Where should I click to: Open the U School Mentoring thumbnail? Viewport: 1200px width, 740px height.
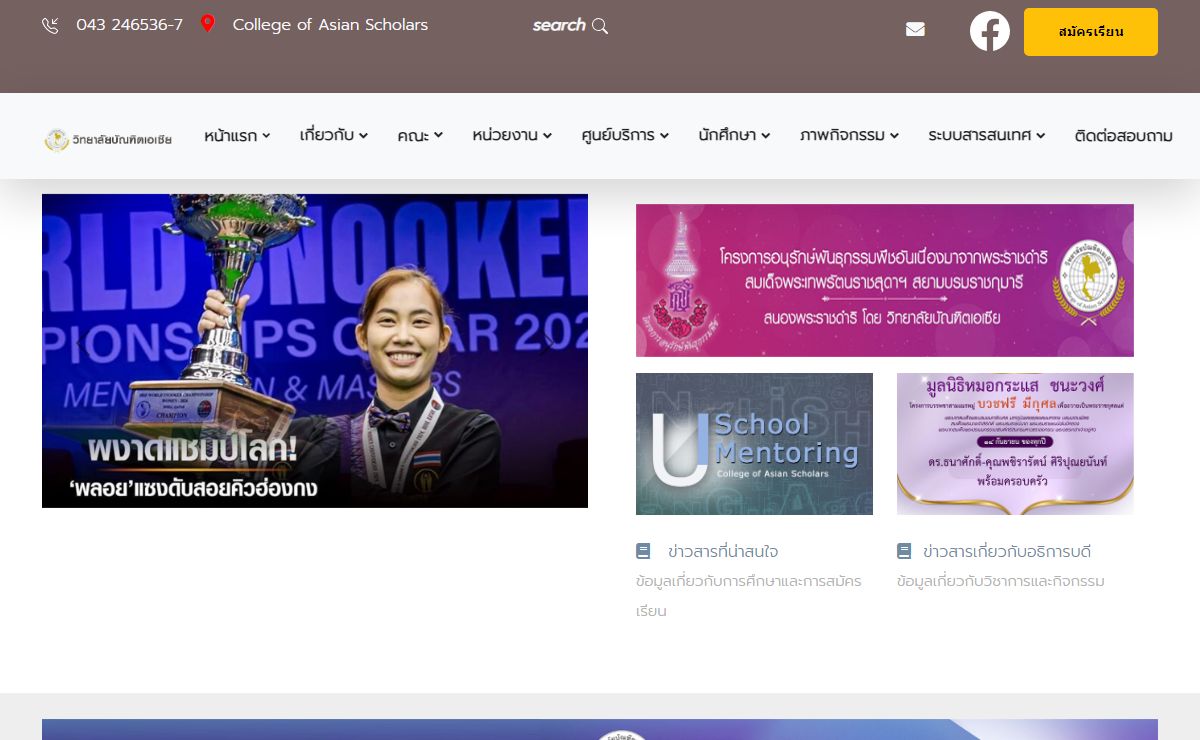tap(754, 444)
